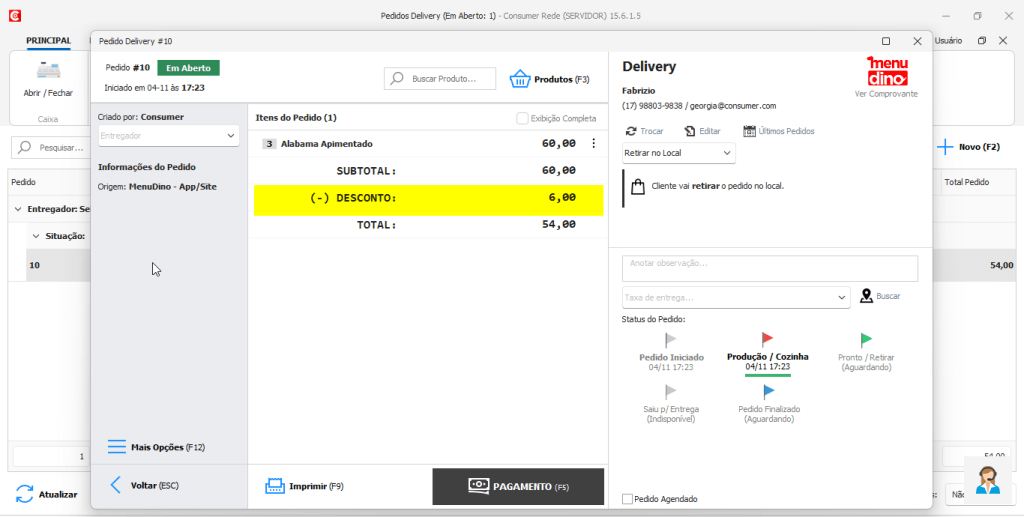Screen dimensions: 1024x517
Task: Check the Pedido Agendado checkbox
Action: 627,499
